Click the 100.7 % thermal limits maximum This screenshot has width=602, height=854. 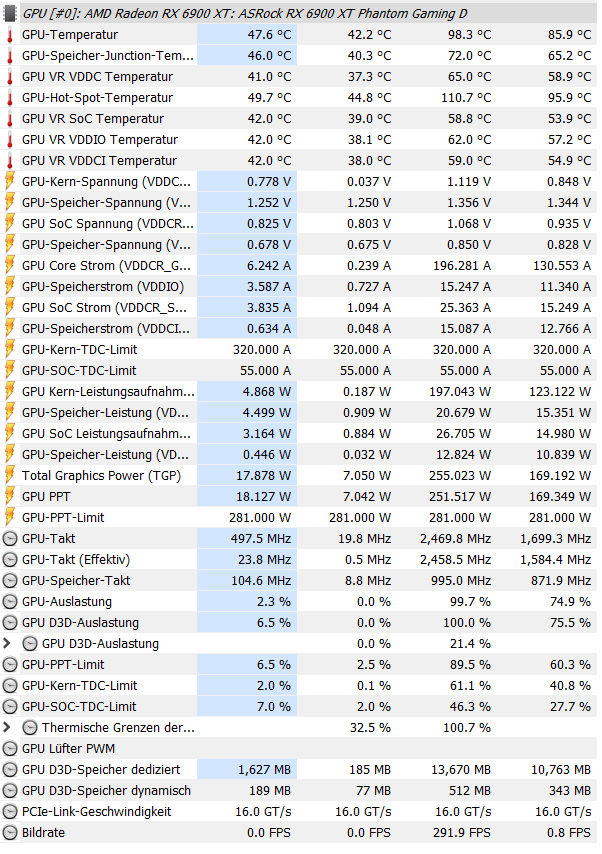tap(467, 728)
